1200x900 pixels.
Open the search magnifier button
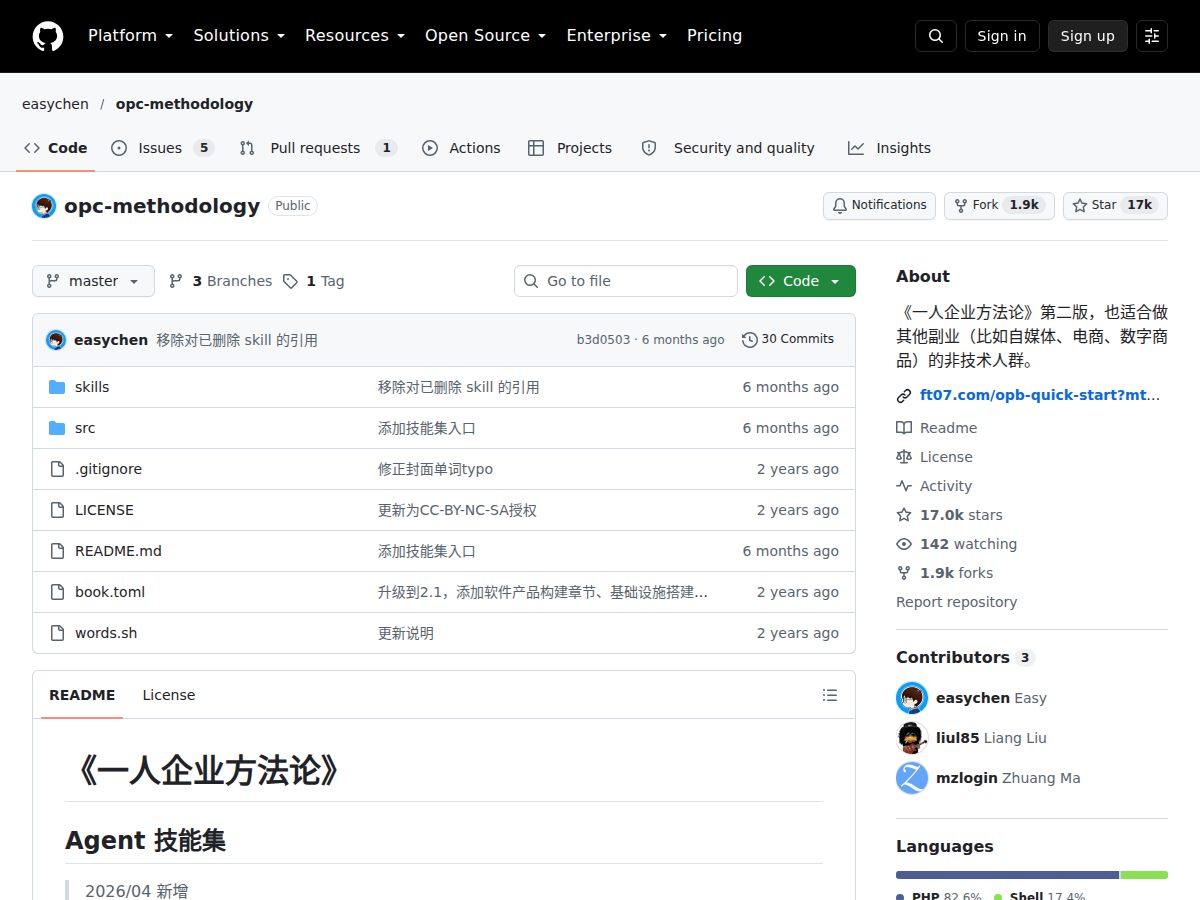(x=936, y=36)
